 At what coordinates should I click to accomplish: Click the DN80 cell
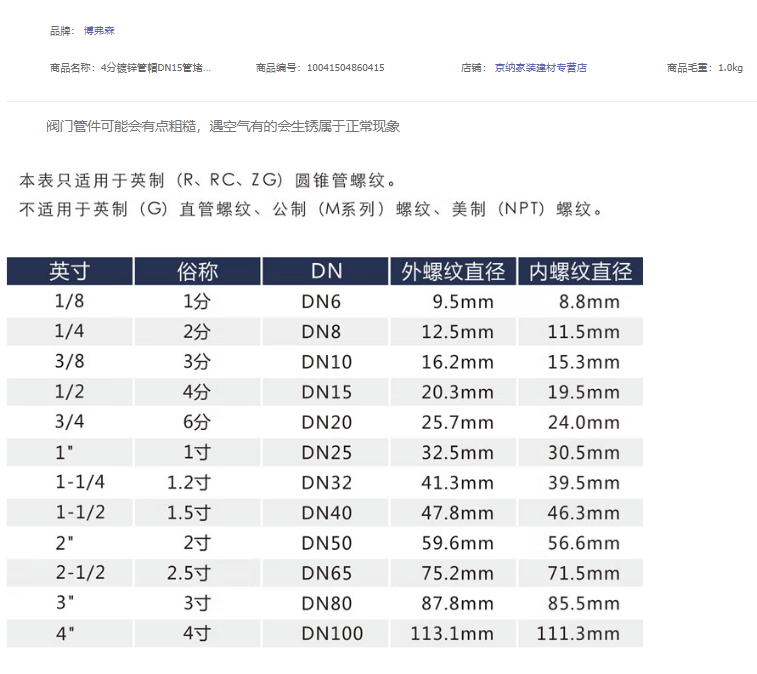pyautogui.click(x=327, y=604)
